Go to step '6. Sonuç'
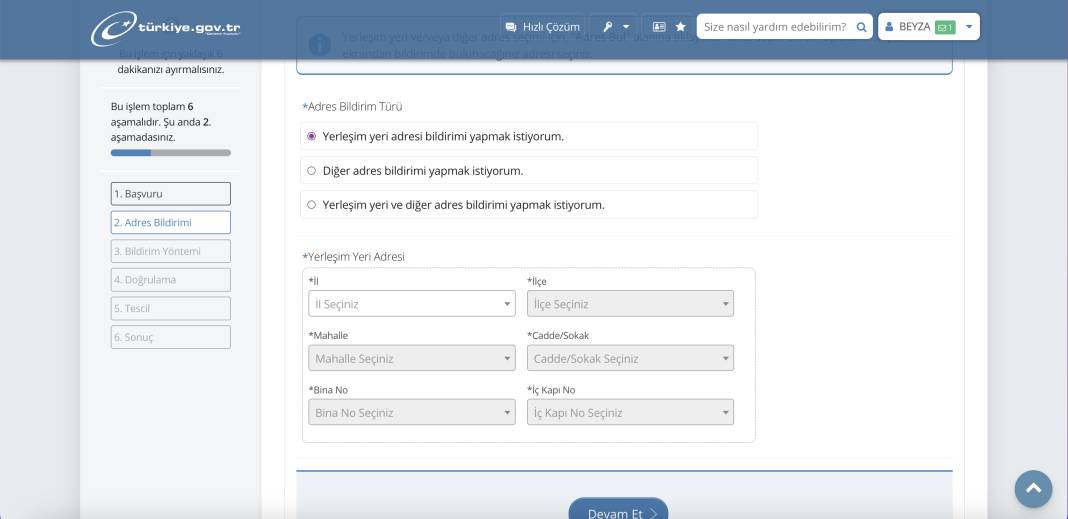The image size is (1068, 519). tap(171, 336)
